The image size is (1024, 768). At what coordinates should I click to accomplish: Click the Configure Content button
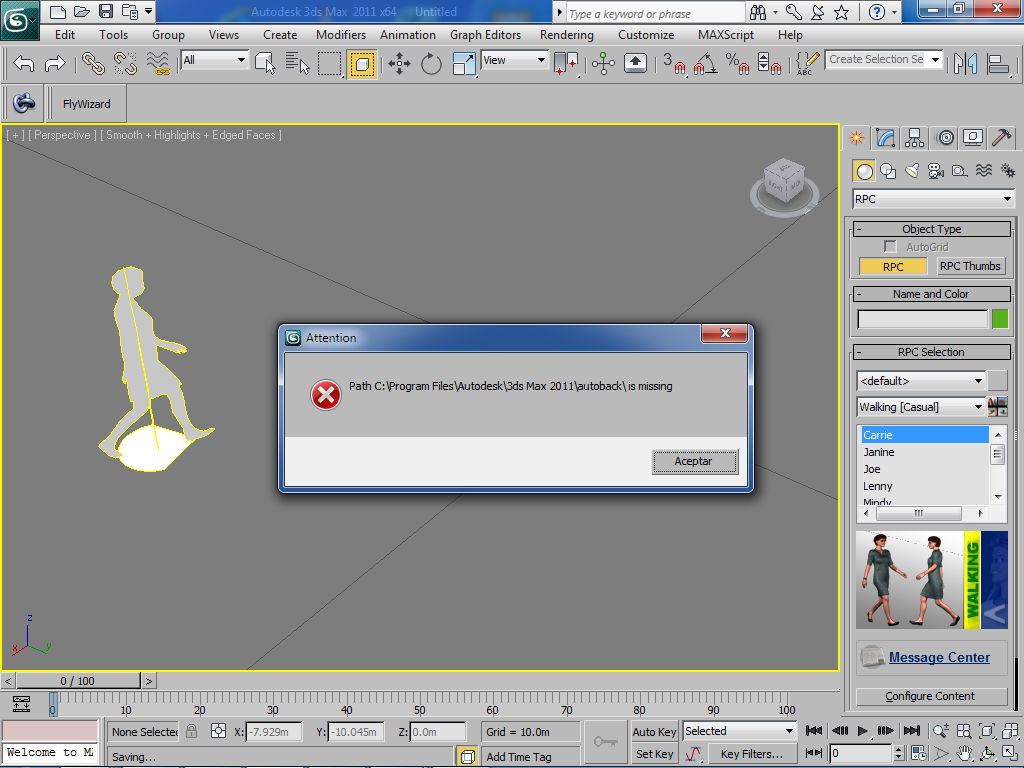click(930, 696)
